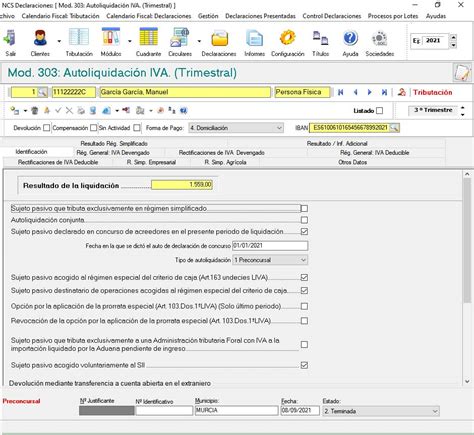This screenshot has width=474, height=435.
Task: Expand the Circulares dropdown arrow
Action: [199, 41]
